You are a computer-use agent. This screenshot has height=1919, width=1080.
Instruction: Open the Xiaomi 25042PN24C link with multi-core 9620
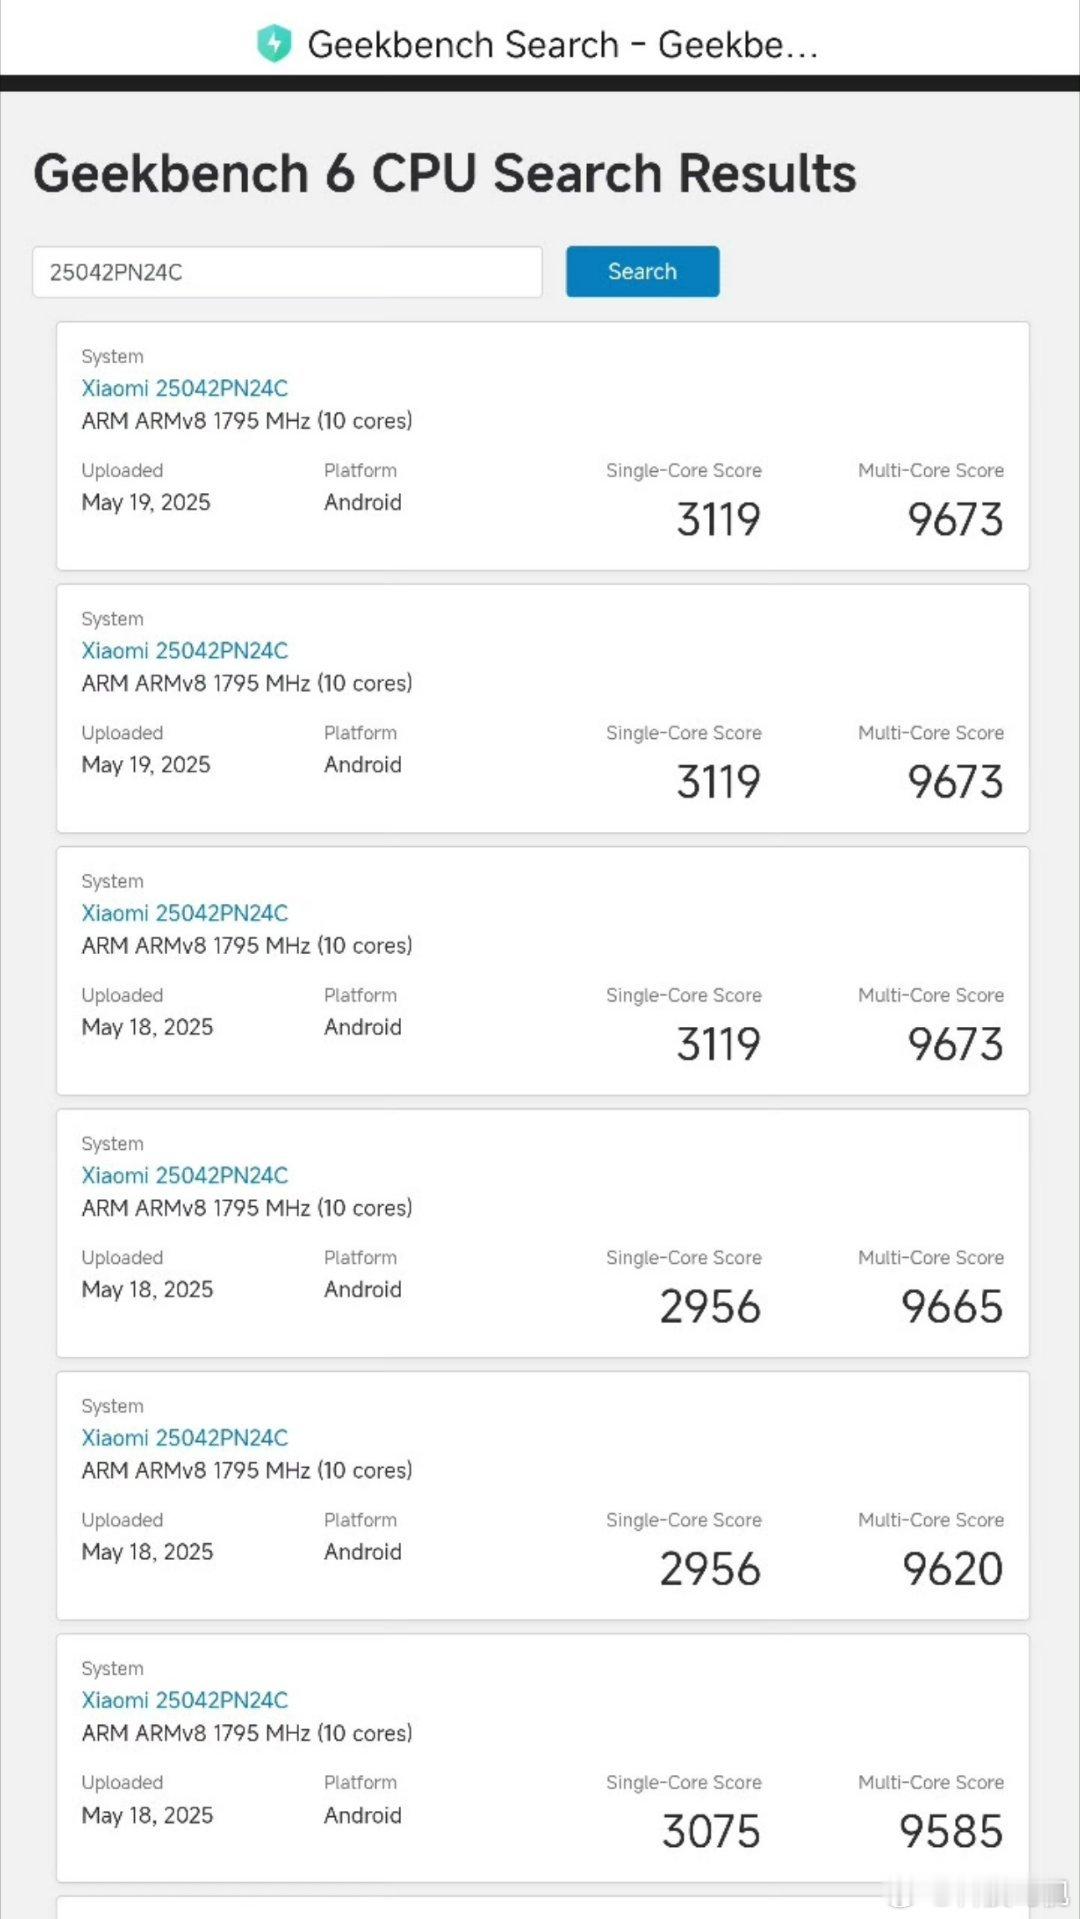pyautogui.click(x=185, y=1437)
